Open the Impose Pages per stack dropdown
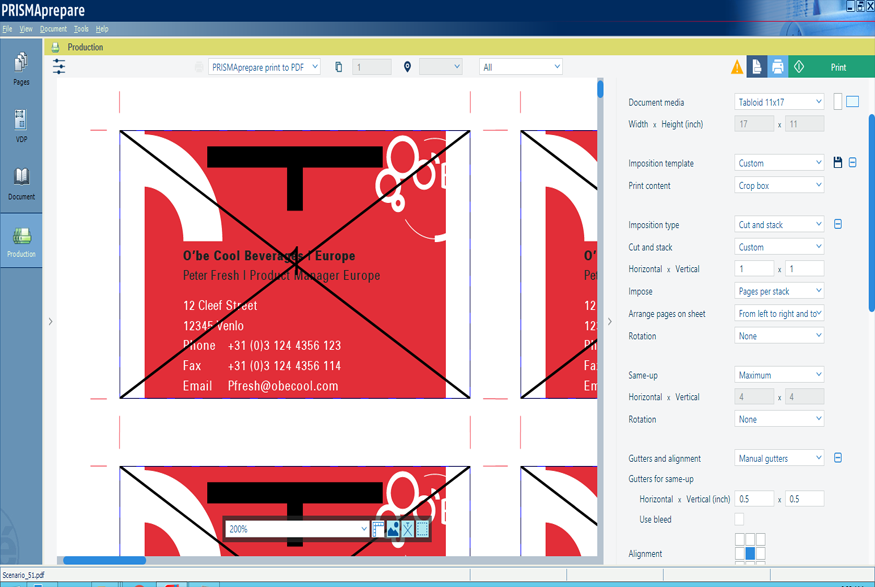 click(779, 291)
